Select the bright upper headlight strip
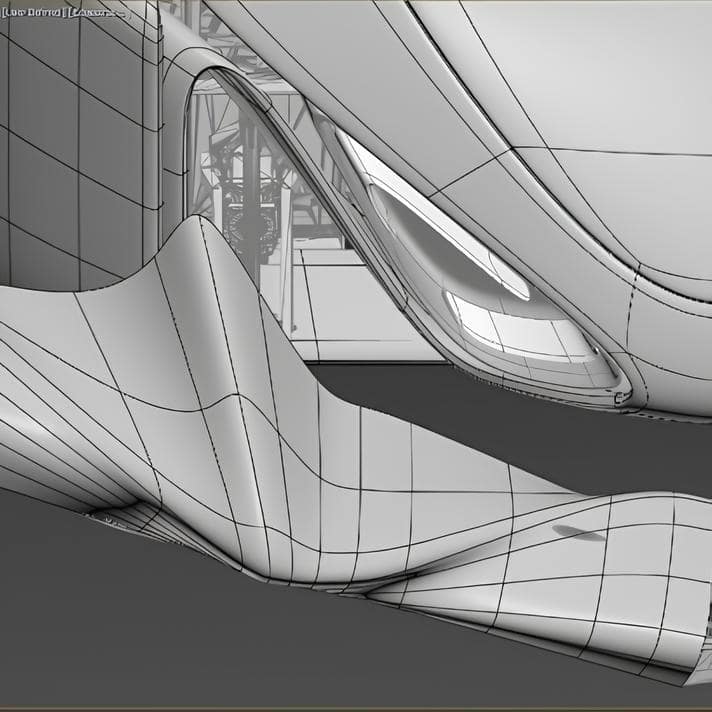This screenshot has height=712, width=712. coord(430,215)
